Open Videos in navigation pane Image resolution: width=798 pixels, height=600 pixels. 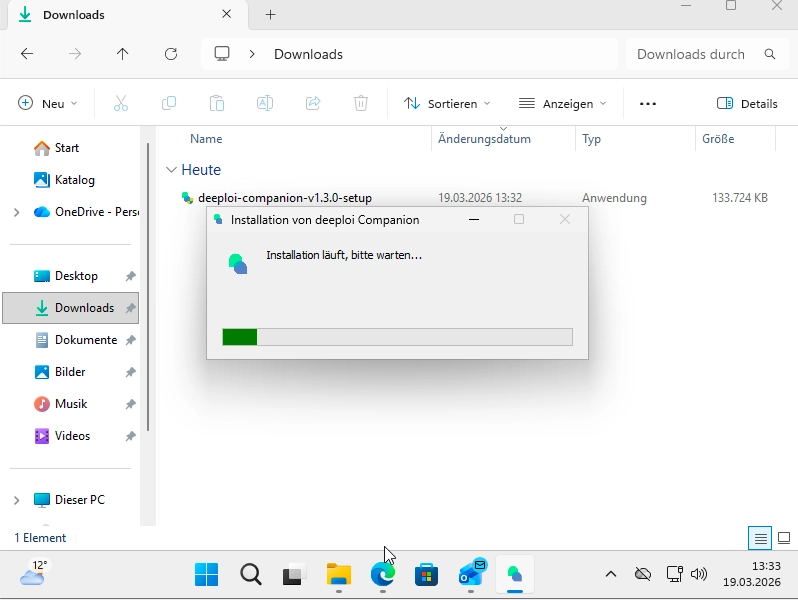(x=71, y=437)
